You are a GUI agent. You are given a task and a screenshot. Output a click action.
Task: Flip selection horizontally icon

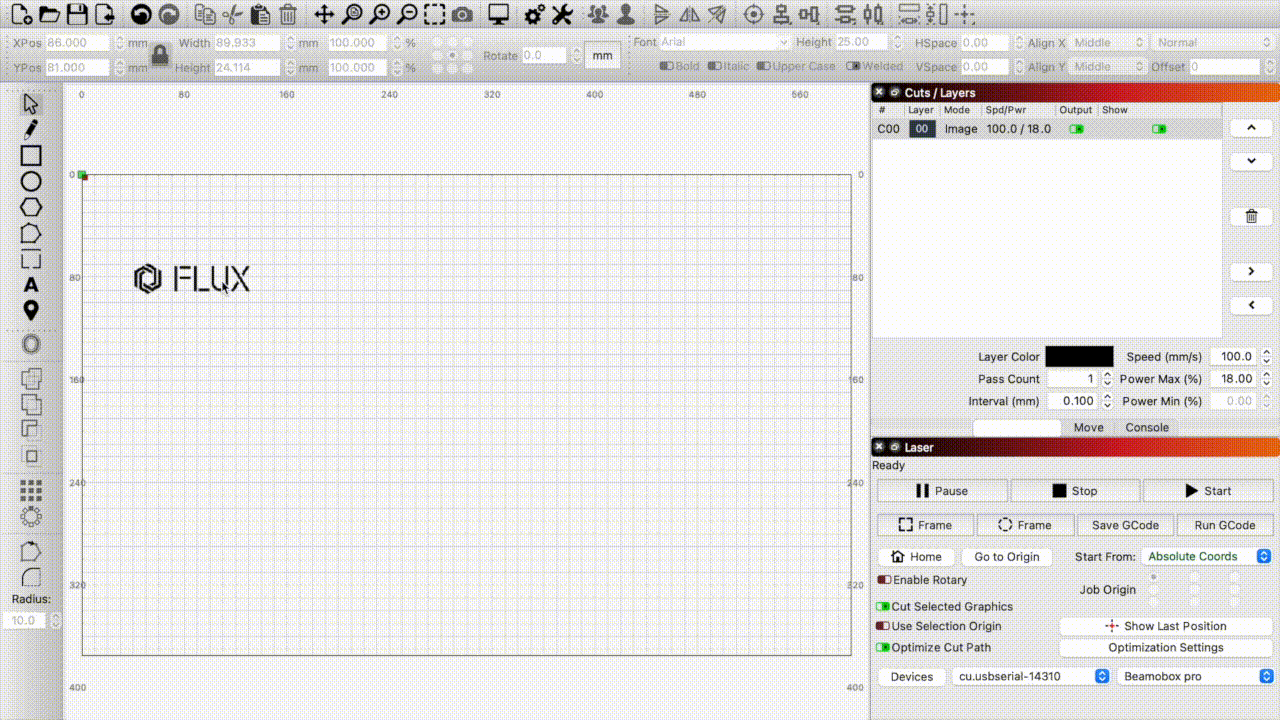click(x=689, y=14)
